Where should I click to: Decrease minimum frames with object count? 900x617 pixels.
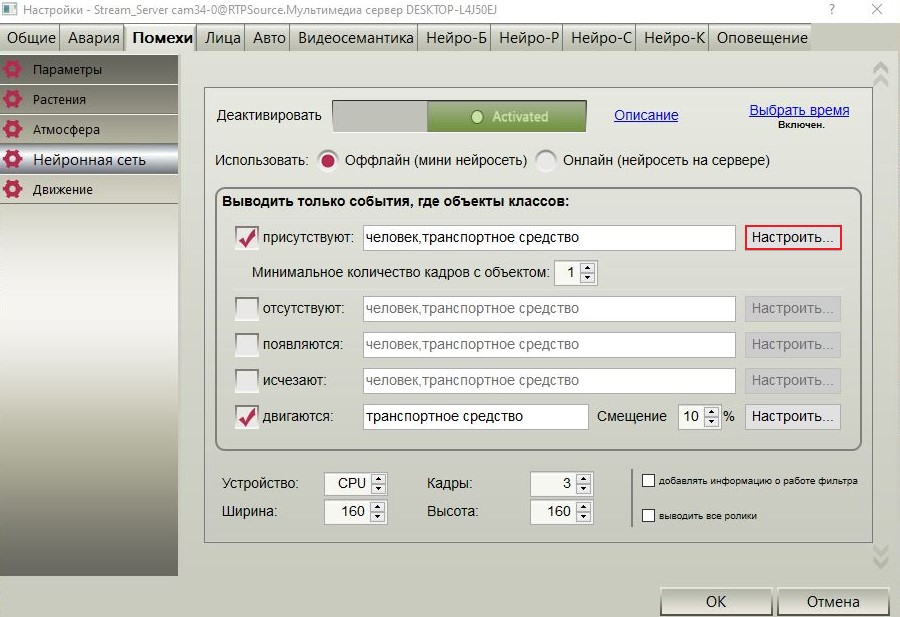pos(587,278)
